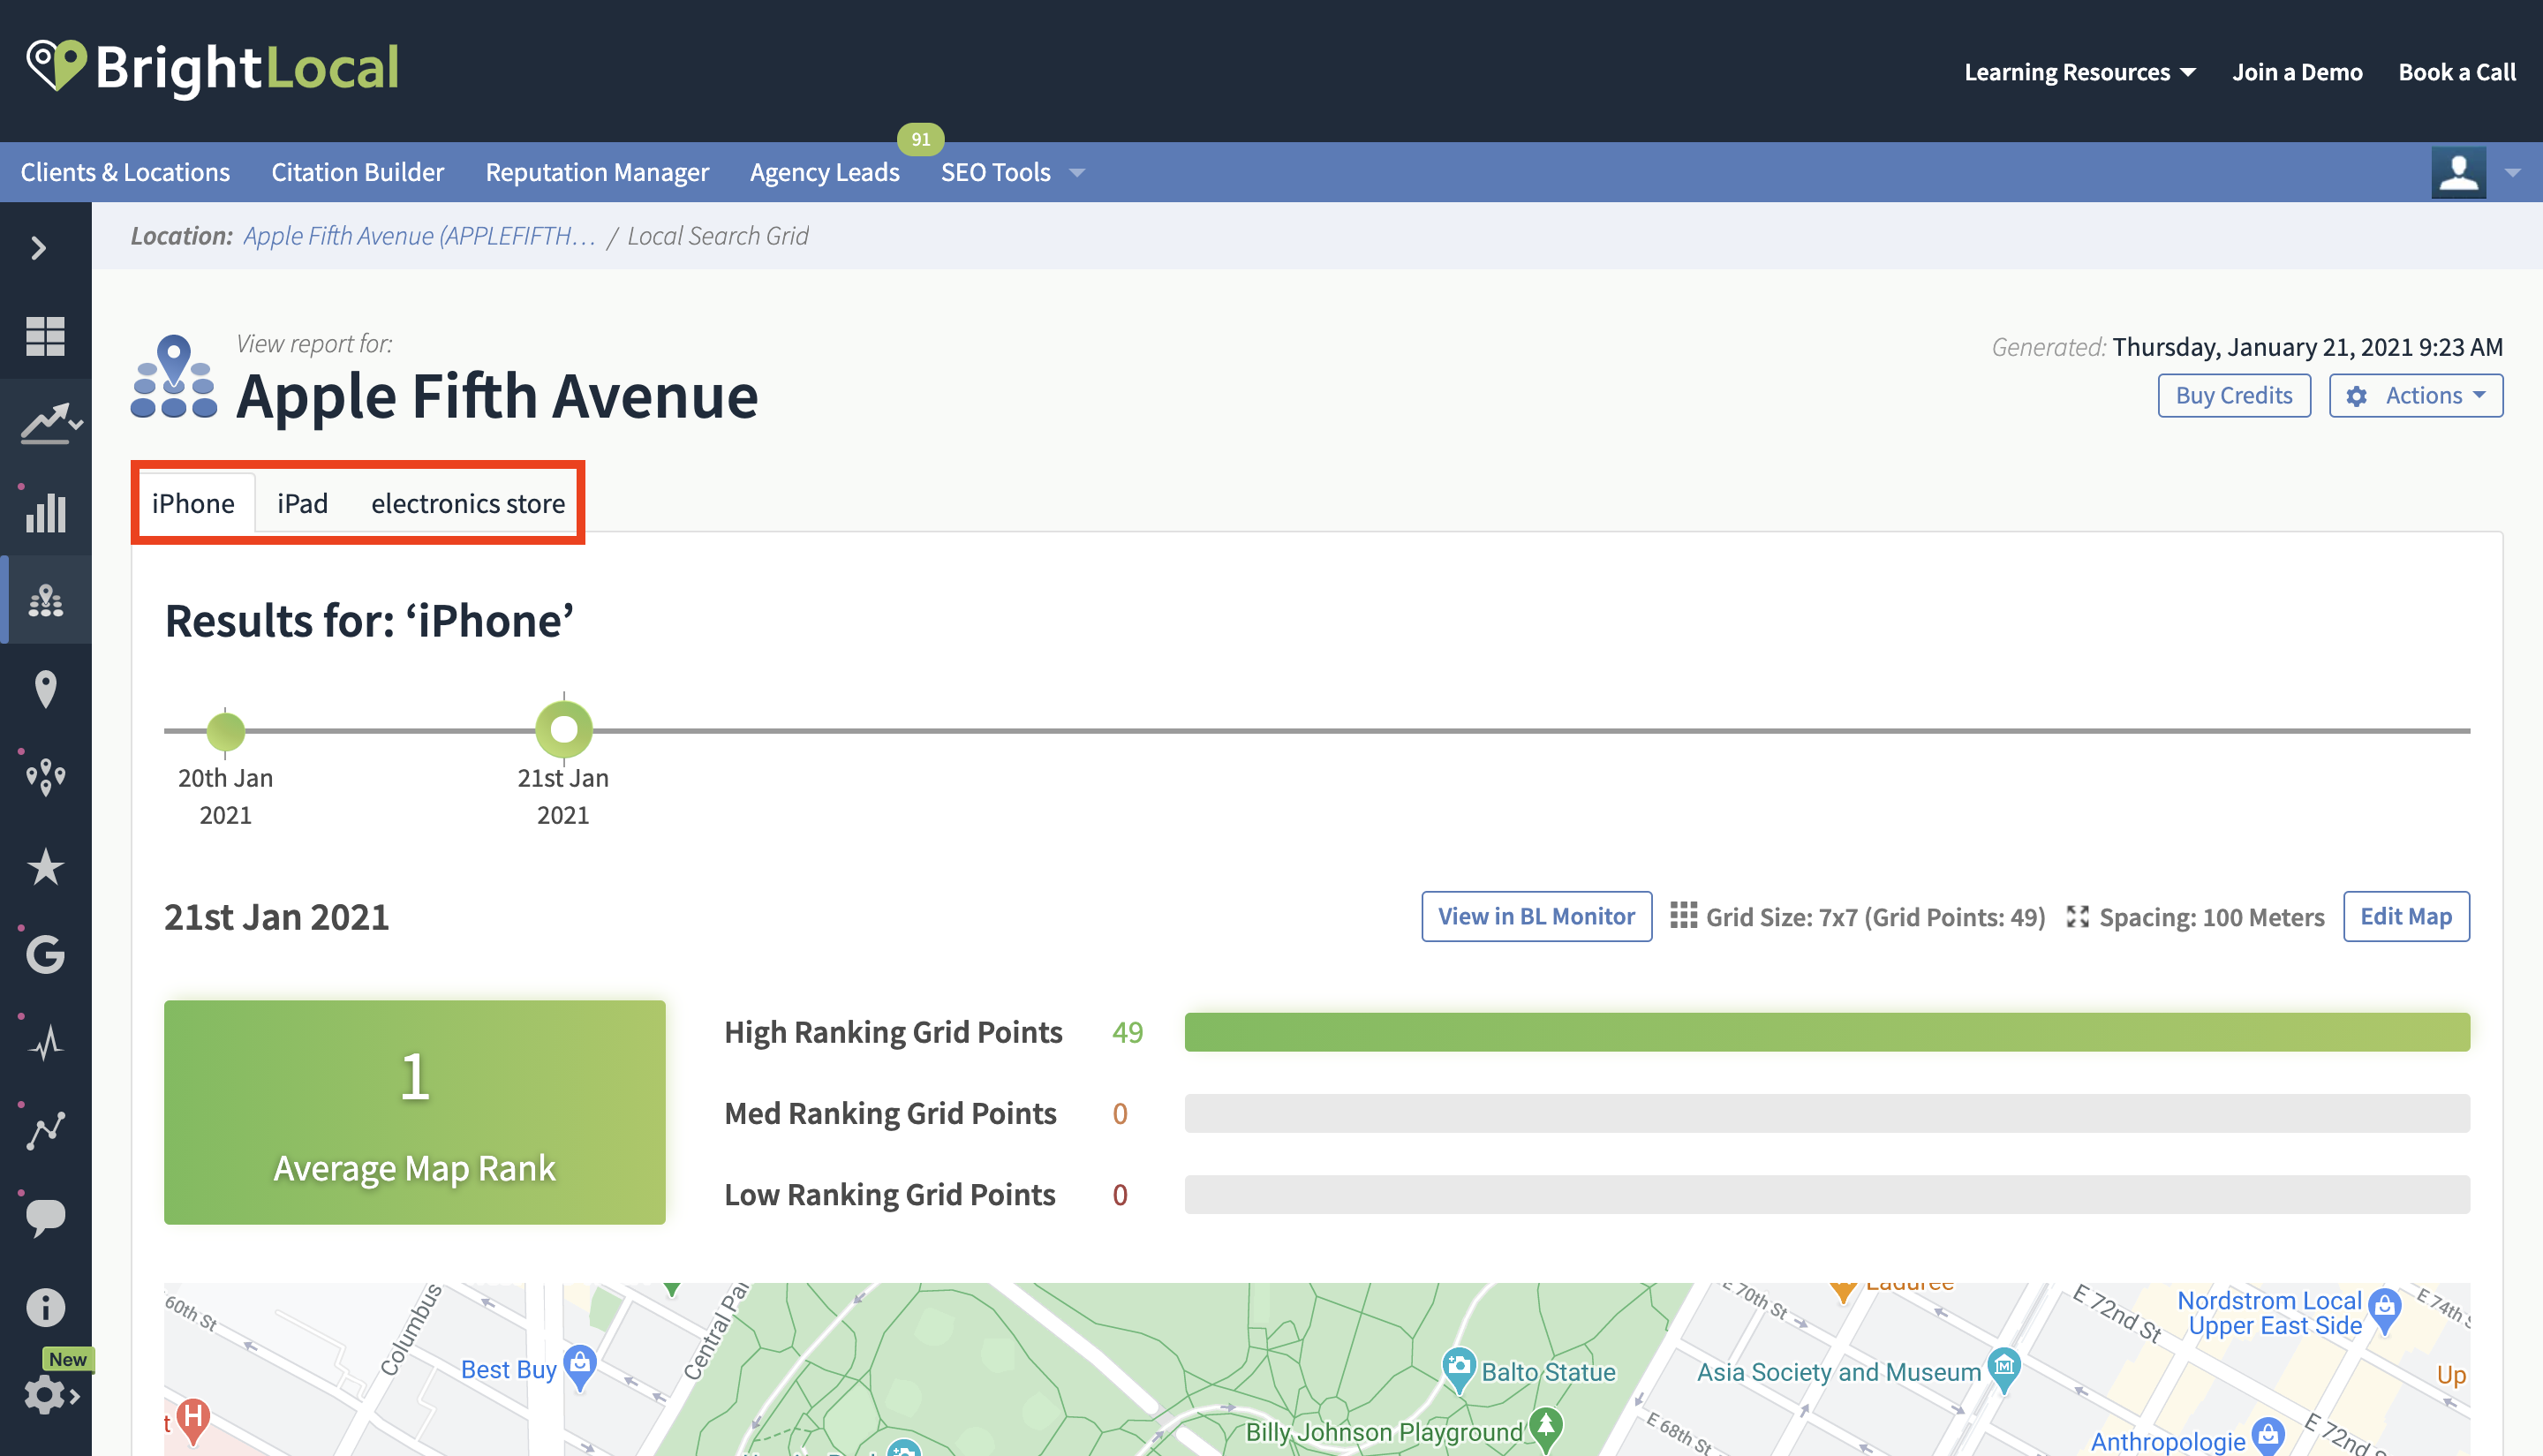
Task: Open the pulse activity sidebar icon
Action: click(x=46, y=1043)
